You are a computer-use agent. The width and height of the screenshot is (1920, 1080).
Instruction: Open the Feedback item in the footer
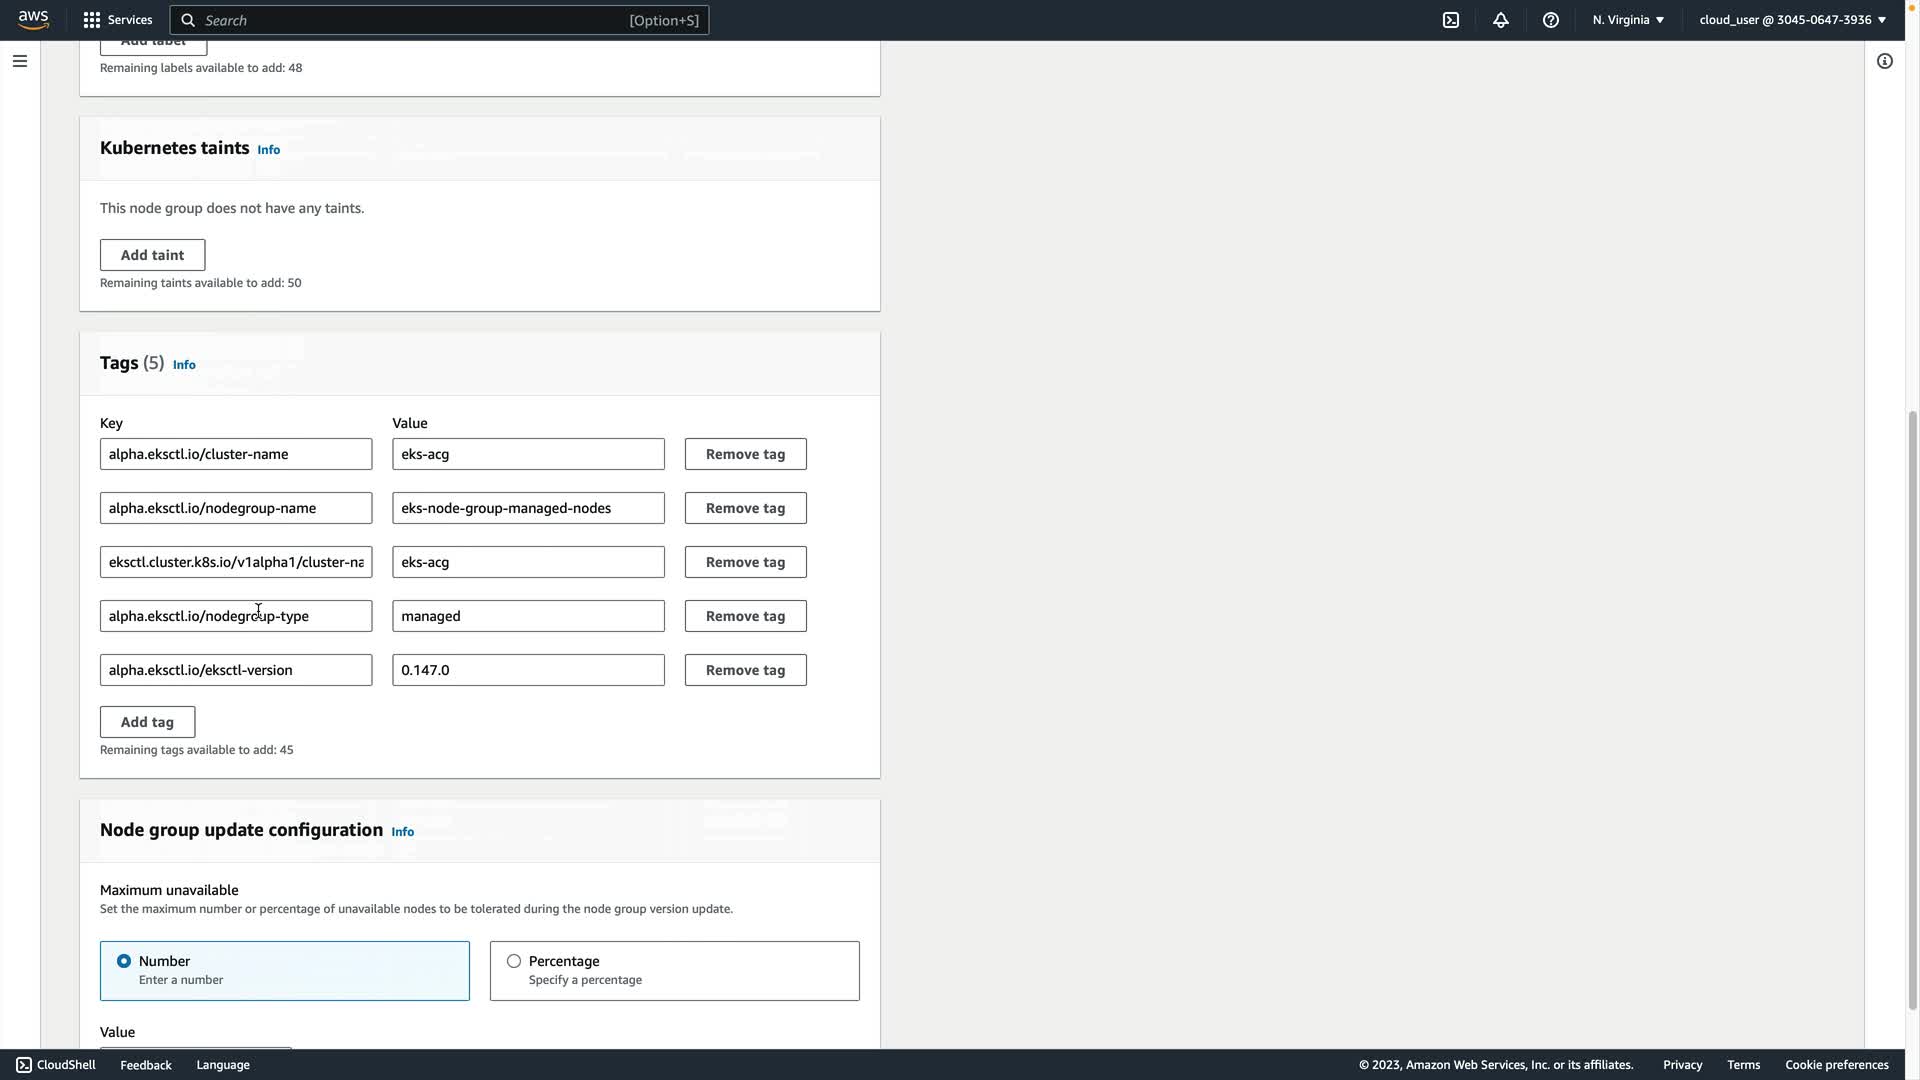[x=146, y=1065]
